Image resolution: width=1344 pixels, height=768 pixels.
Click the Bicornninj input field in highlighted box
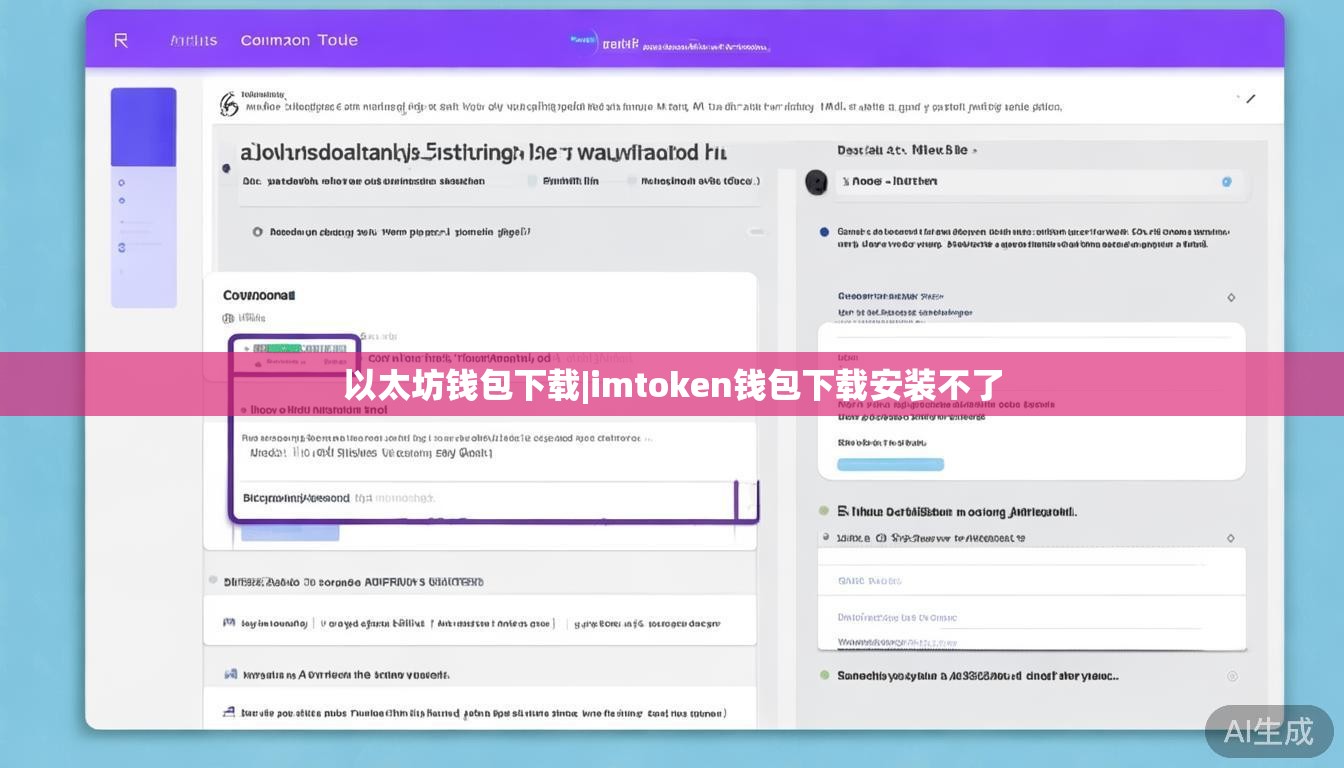point(485,498)
